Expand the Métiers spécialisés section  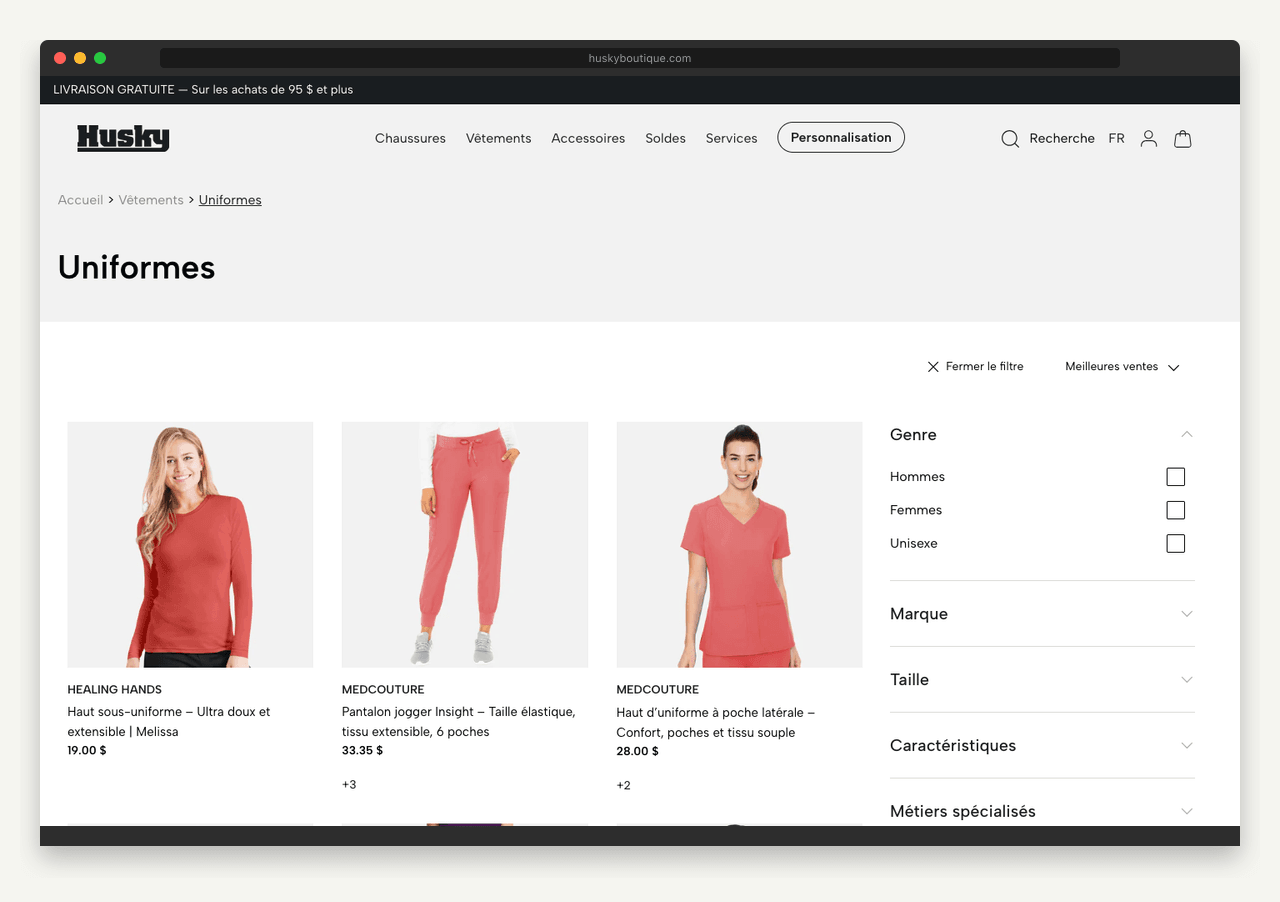[x=1186, y=811]
